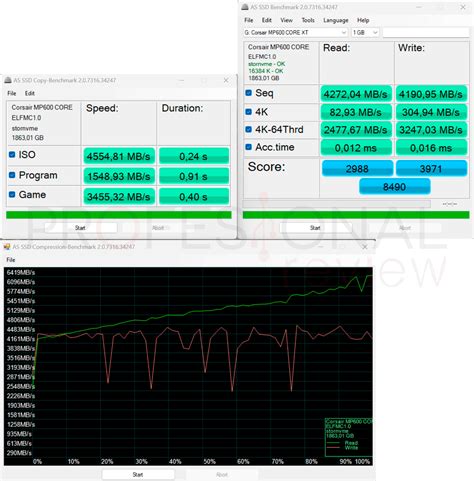Viewport: 474px width, 481px height.
Task: Click the empty text field beside size dropdown
Action: click(x=426, y=32)
